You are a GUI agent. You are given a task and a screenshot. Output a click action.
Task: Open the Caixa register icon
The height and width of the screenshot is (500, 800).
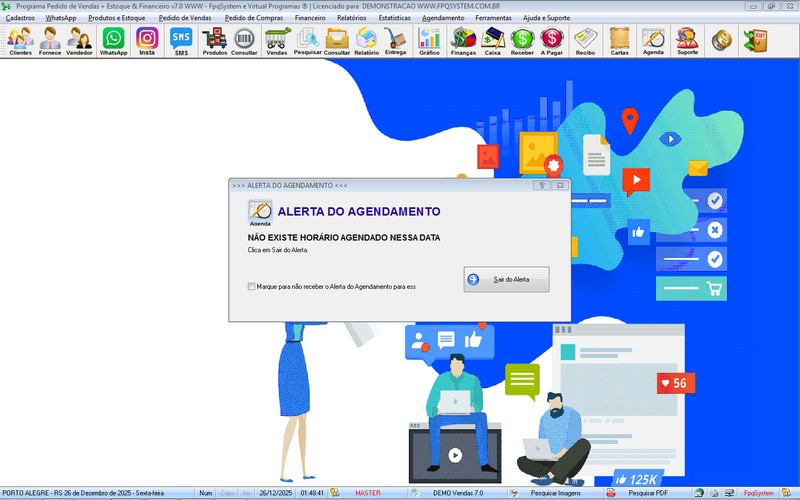(x=492, y=41)
